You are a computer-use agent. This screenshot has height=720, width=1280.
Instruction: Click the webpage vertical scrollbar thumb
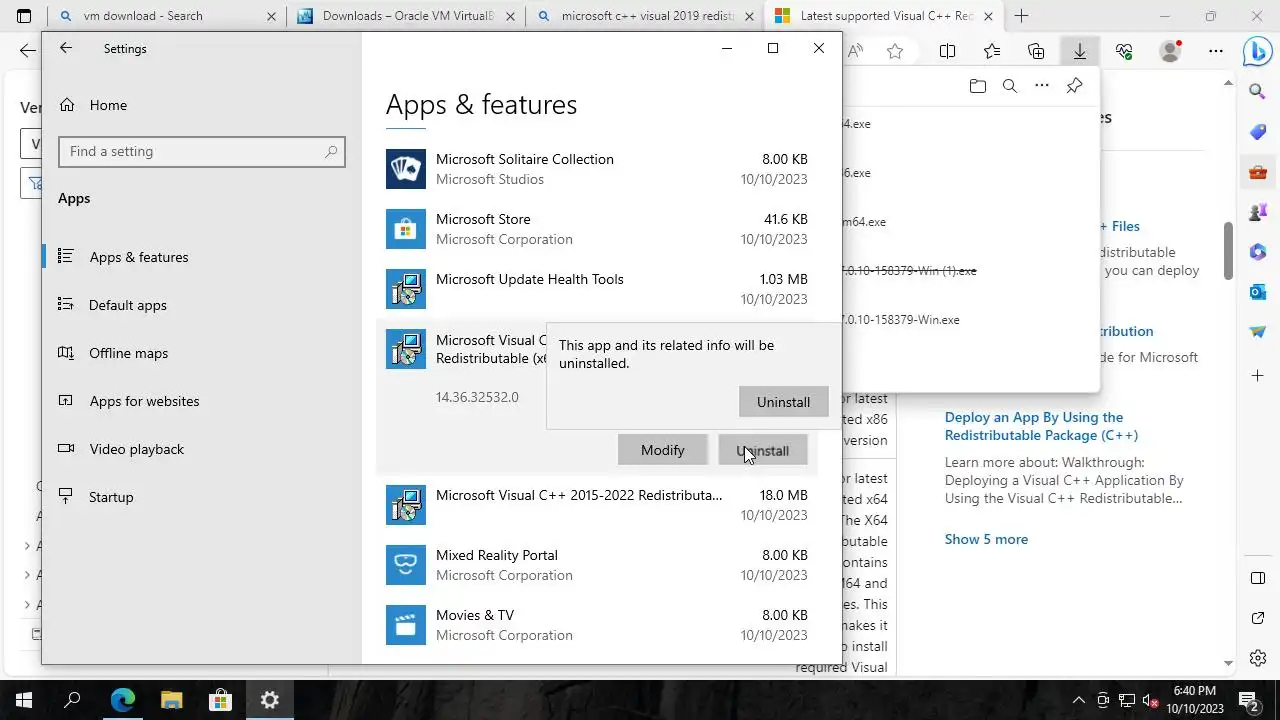(x=1228, y=251)
